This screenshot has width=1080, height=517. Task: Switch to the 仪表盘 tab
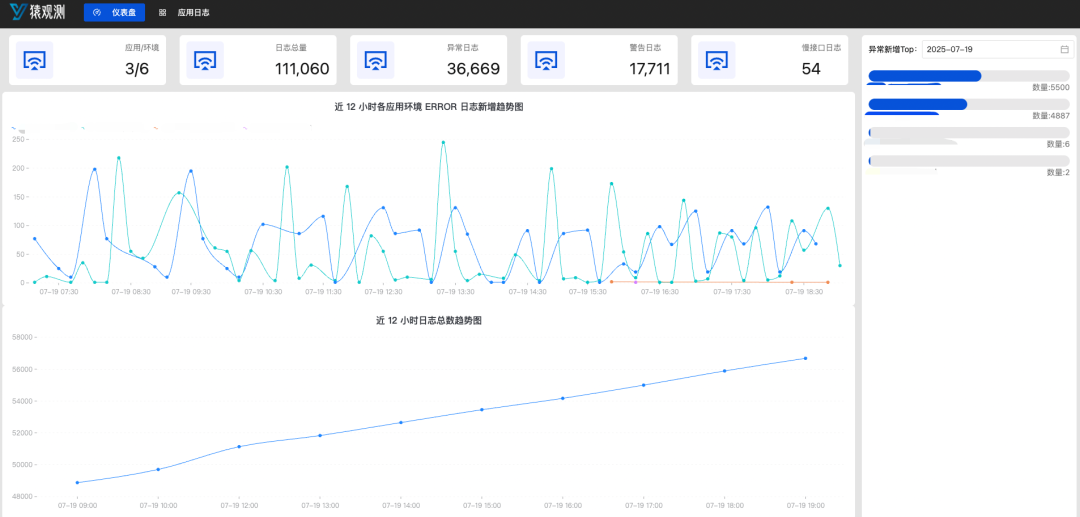click(114, 12)
